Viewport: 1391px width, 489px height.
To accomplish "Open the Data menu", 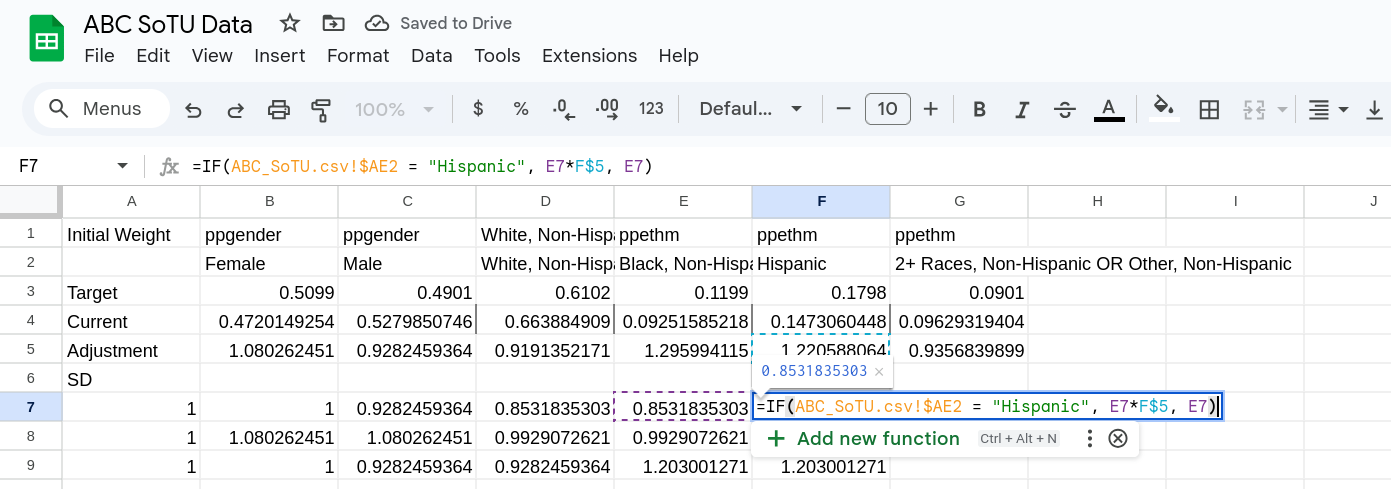I will (431, 56).
